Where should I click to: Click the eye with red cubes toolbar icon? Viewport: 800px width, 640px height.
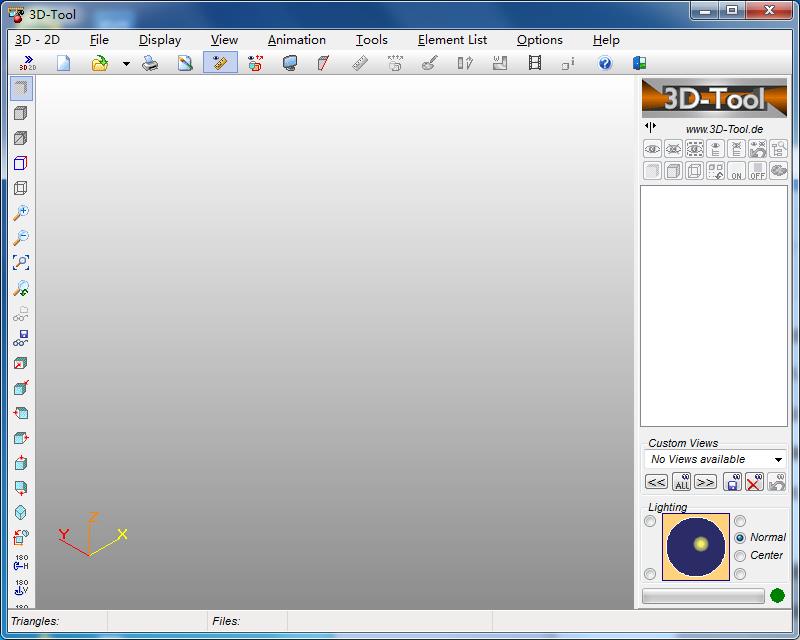coord(255,63)
